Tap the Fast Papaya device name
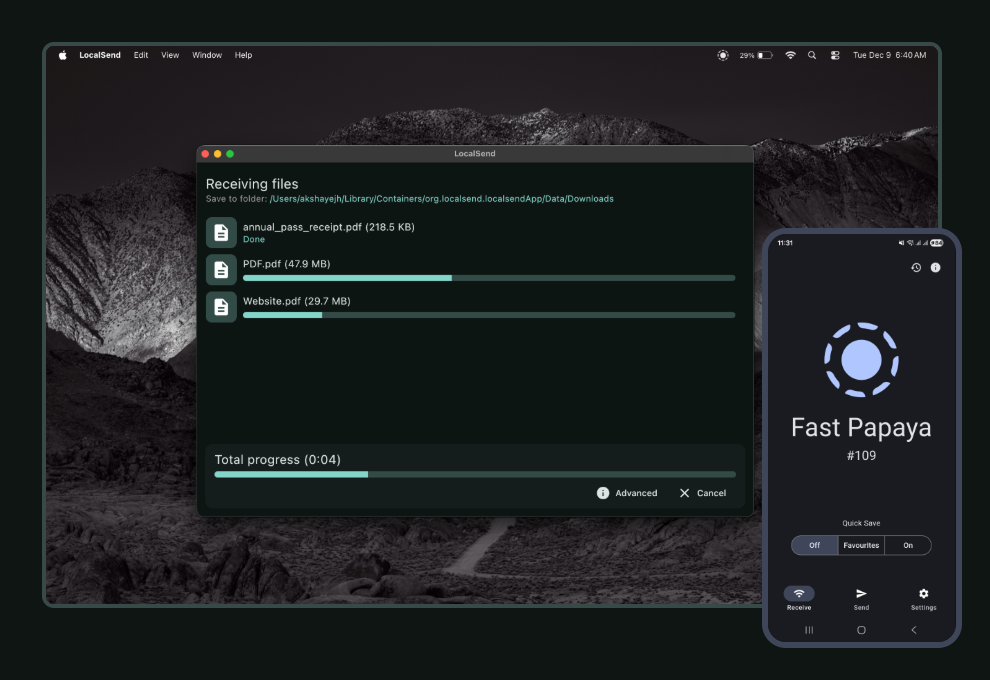This screenshot has width=990, height=680. 861,427
